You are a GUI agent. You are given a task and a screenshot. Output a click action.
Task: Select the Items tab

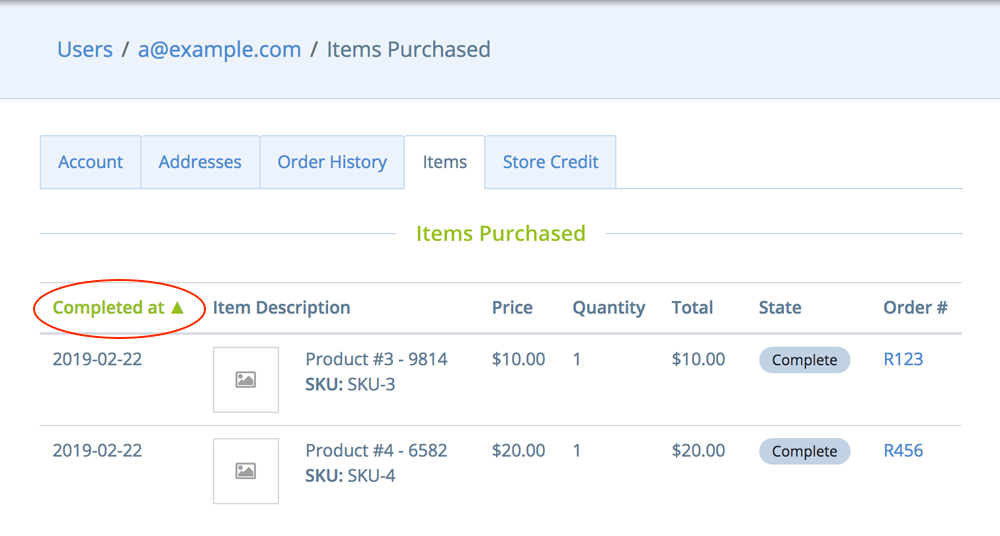(445, 162)
